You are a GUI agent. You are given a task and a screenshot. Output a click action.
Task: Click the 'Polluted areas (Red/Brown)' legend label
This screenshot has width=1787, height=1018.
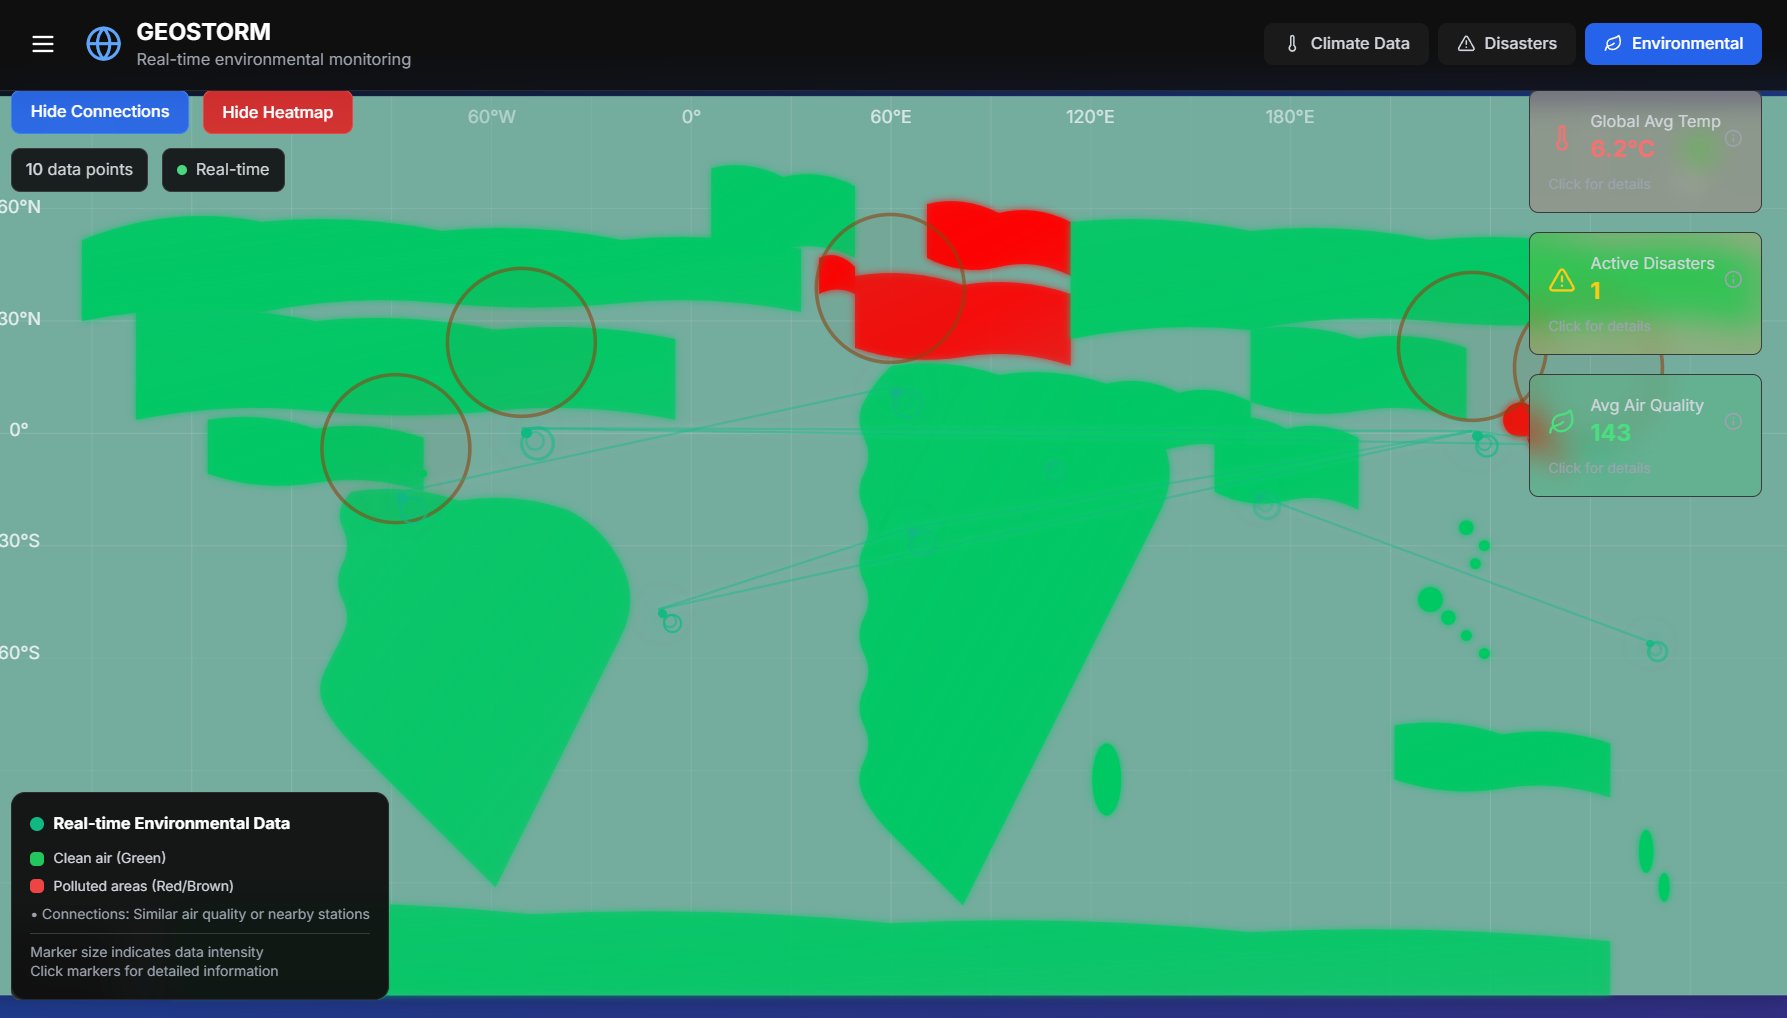143,886
